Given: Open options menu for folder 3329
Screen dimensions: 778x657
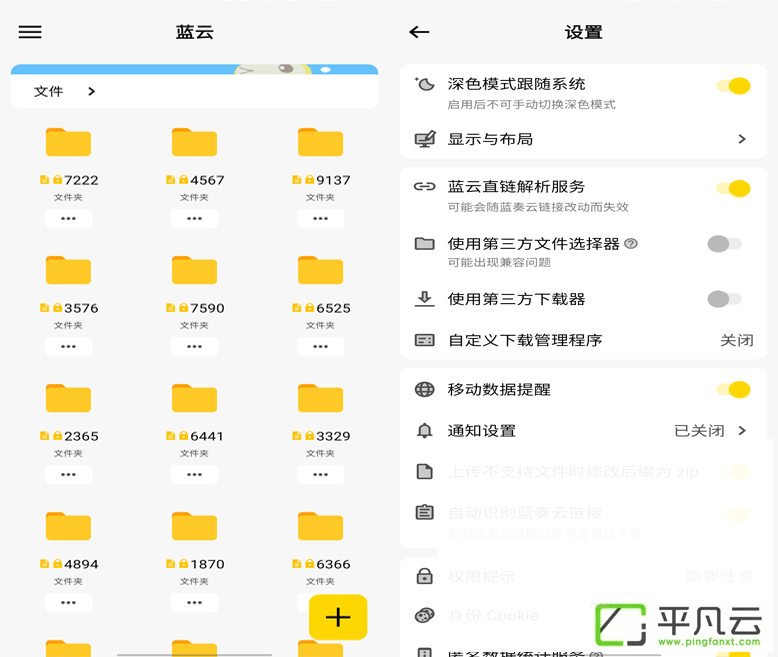Looking at the screenshot, I should click(320, 474).
